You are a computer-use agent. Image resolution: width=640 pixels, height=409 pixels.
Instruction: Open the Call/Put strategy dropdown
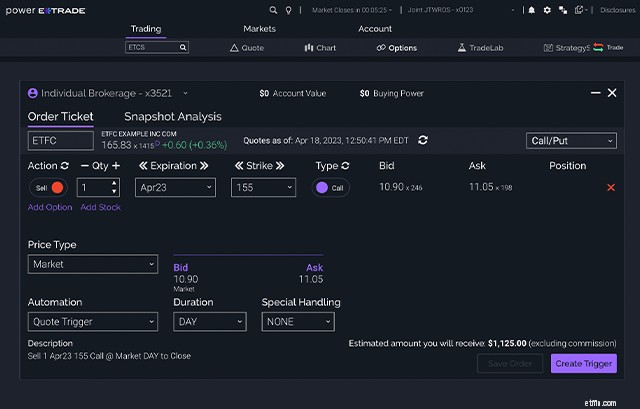coord(571,141)
